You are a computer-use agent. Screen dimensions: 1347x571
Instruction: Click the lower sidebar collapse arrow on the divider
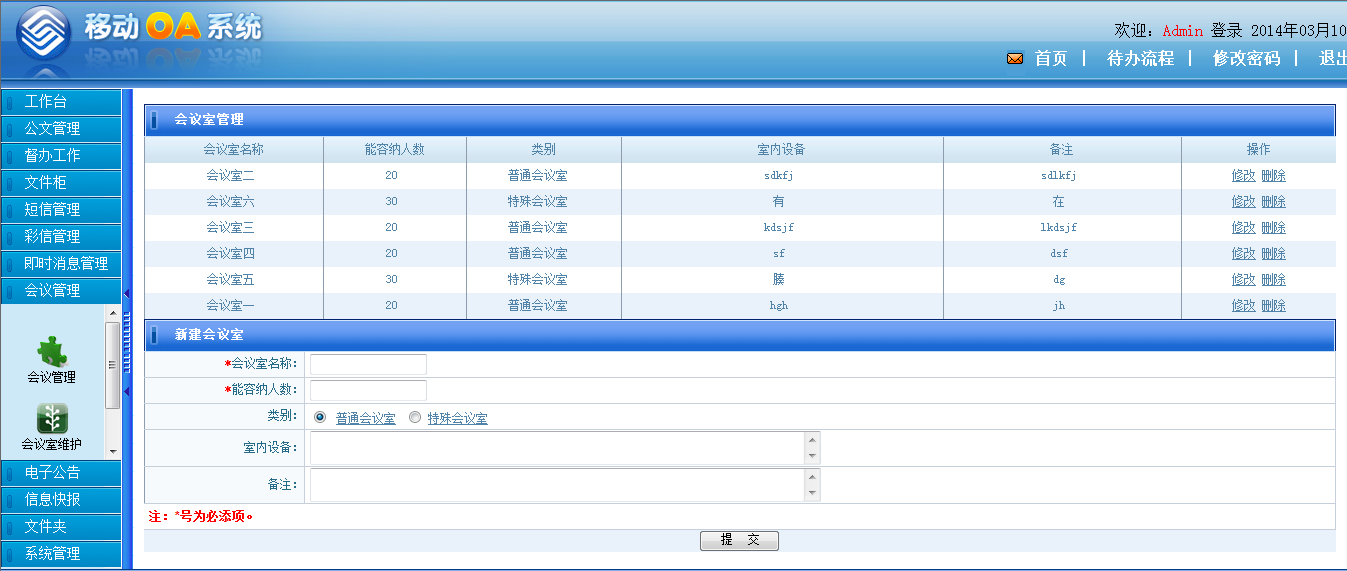point(127,391)
